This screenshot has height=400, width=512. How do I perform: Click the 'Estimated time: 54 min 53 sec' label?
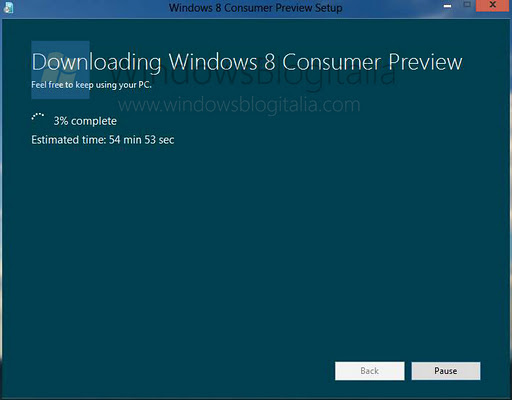coord(103,140)
